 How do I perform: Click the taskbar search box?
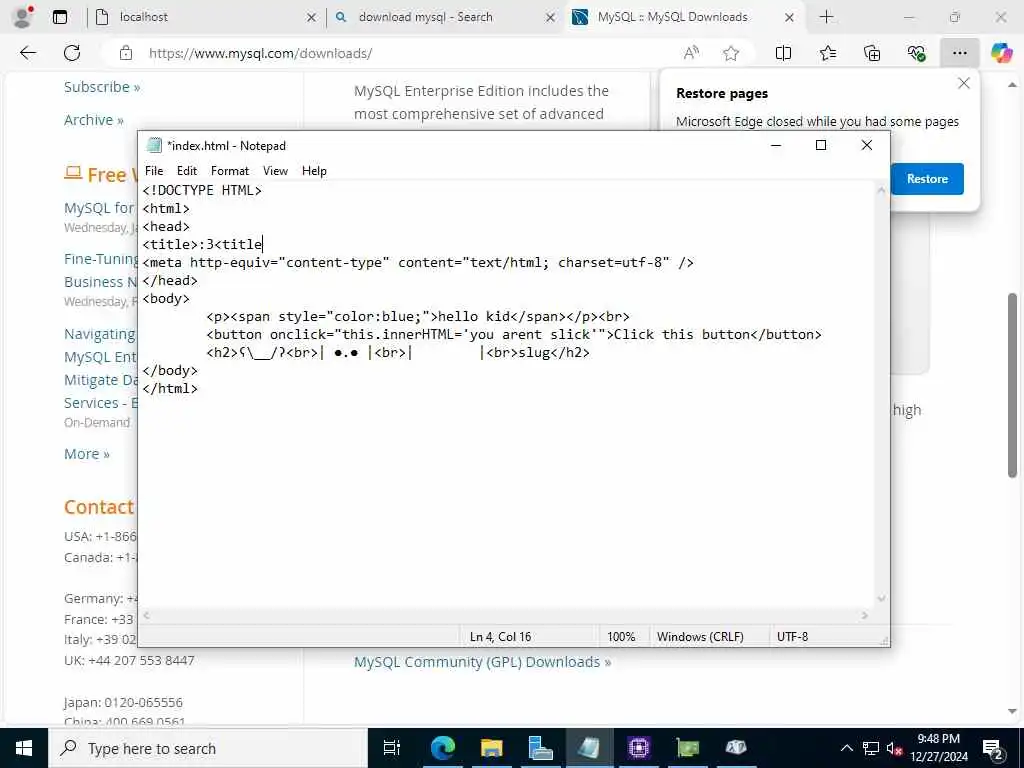(x=208, y=748)
